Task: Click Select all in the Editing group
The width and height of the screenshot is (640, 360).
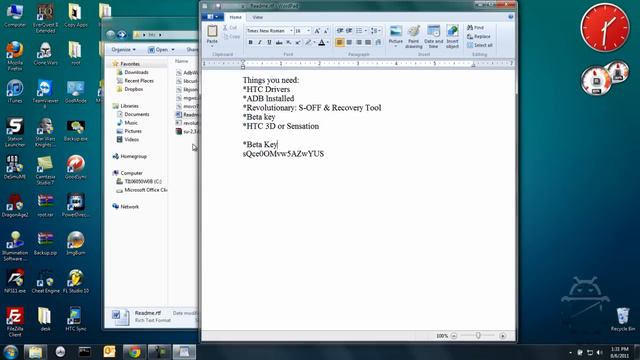Action: 480,45
